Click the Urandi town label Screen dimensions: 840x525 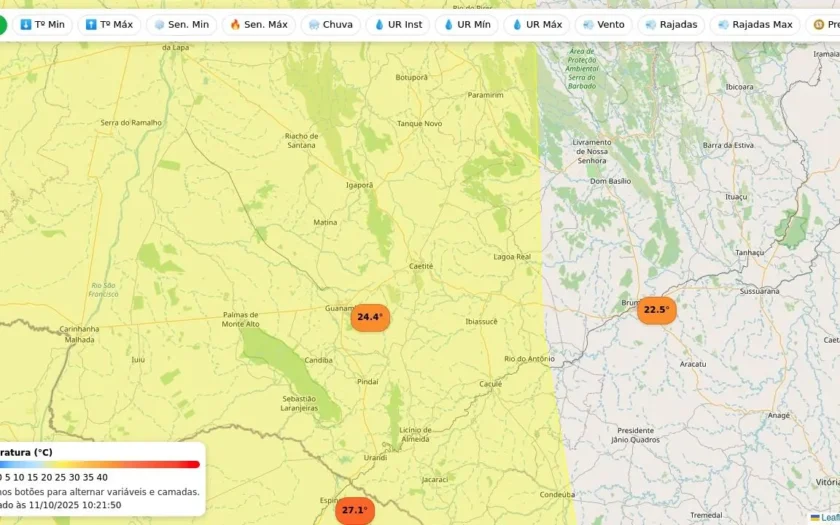point(375,458)
